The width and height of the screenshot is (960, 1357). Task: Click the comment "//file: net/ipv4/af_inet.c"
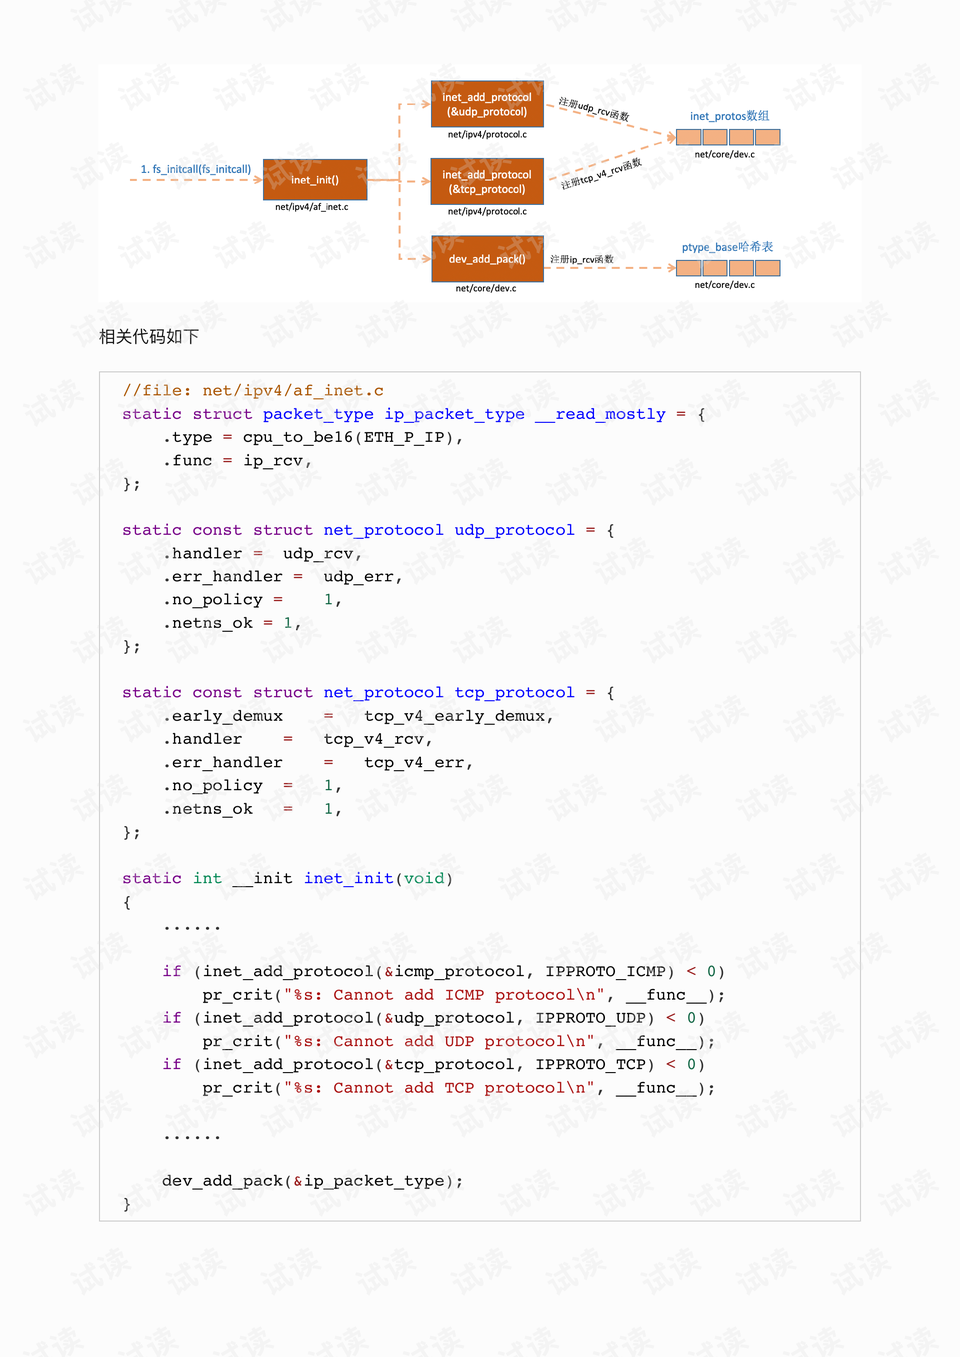[253, 391]
